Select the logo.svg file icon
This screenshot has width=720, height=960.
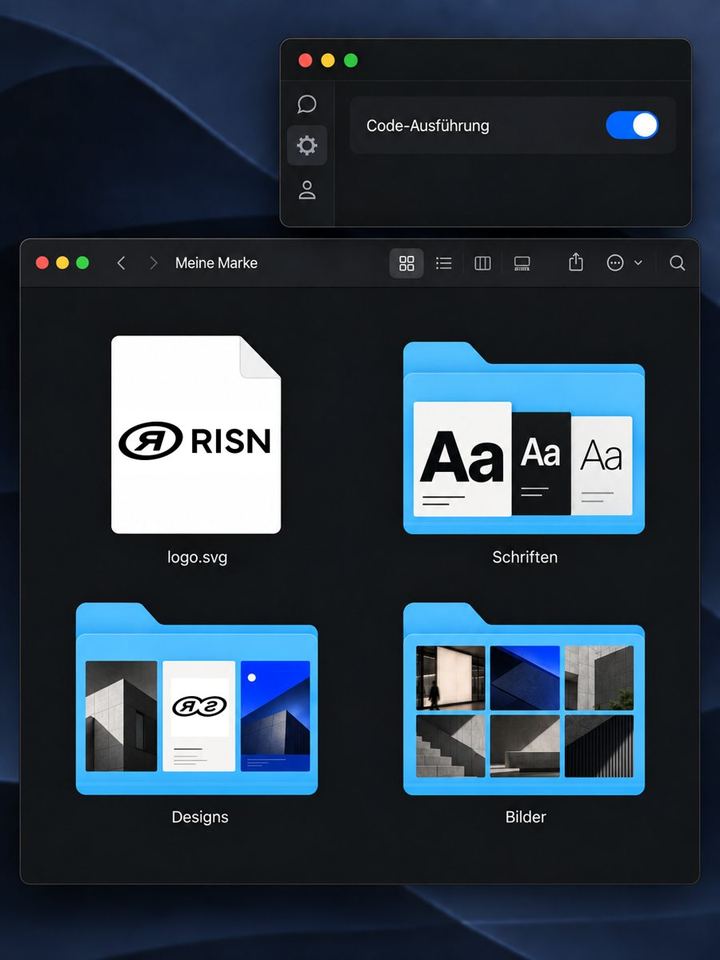pos(196,435)
